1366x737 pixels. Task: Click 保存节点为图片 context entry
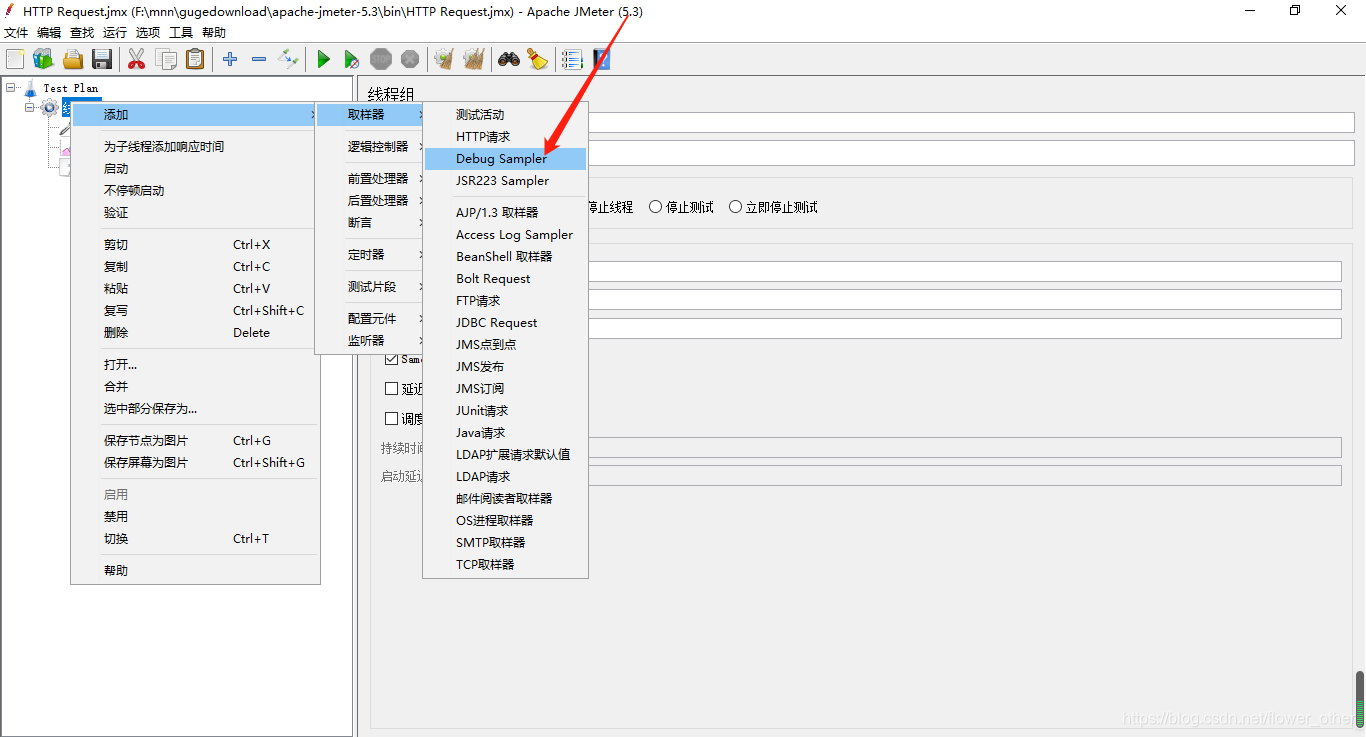coord(195,441)
